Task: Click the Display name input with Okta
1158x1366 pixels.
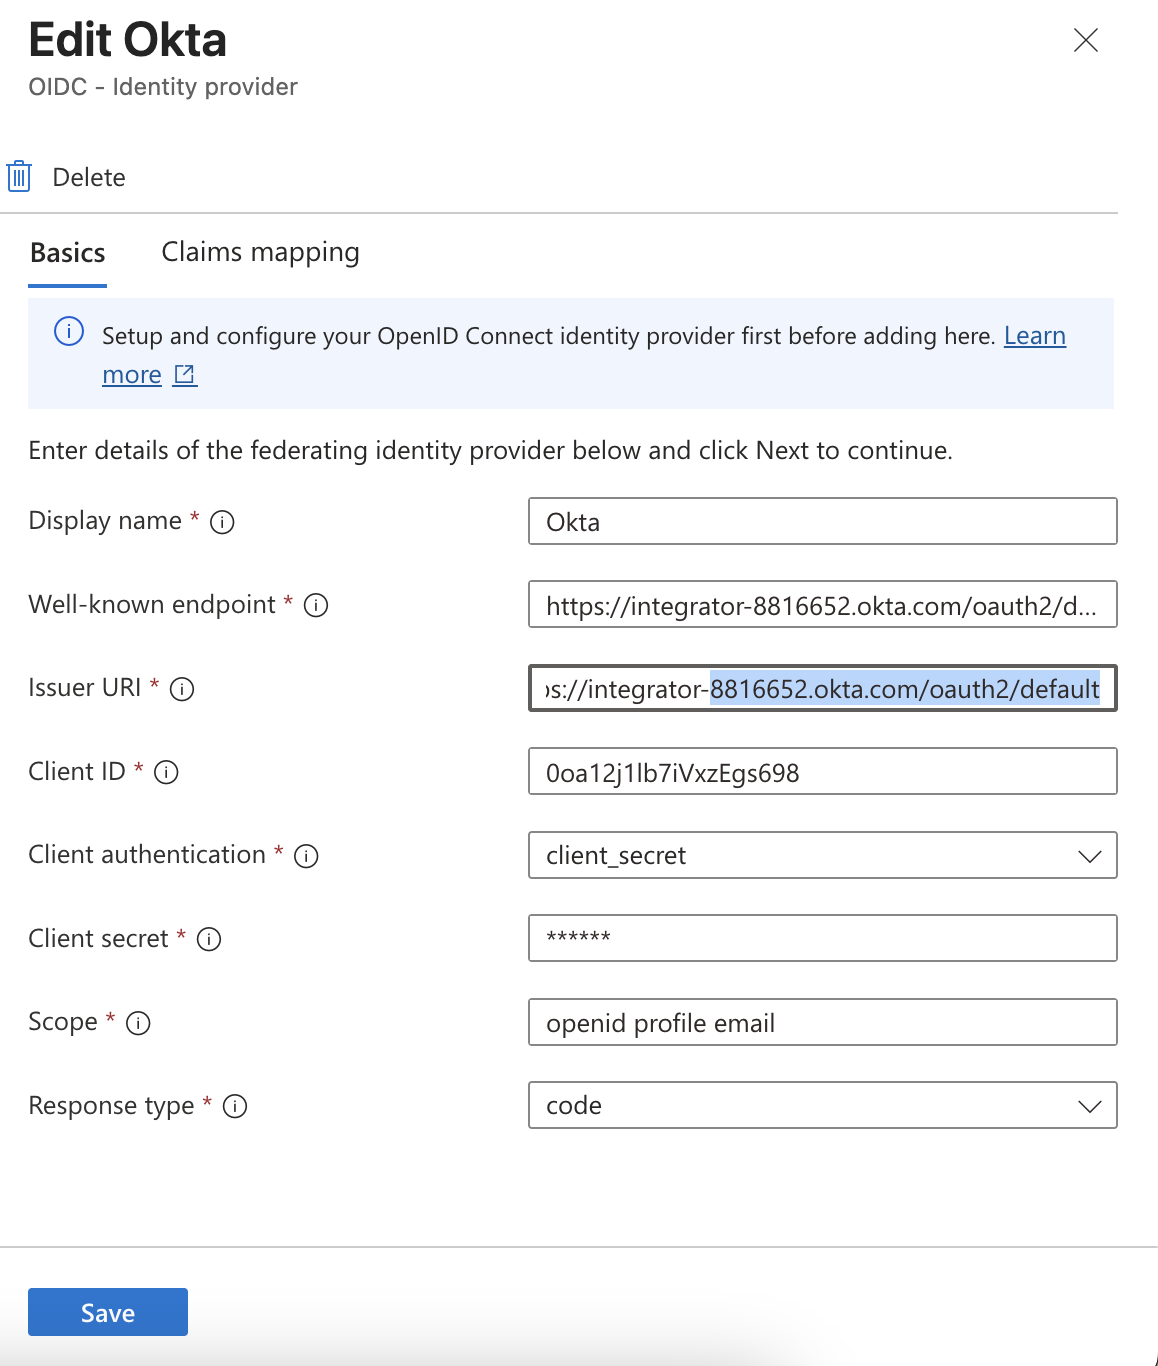Action: click(x=822, y=521)
